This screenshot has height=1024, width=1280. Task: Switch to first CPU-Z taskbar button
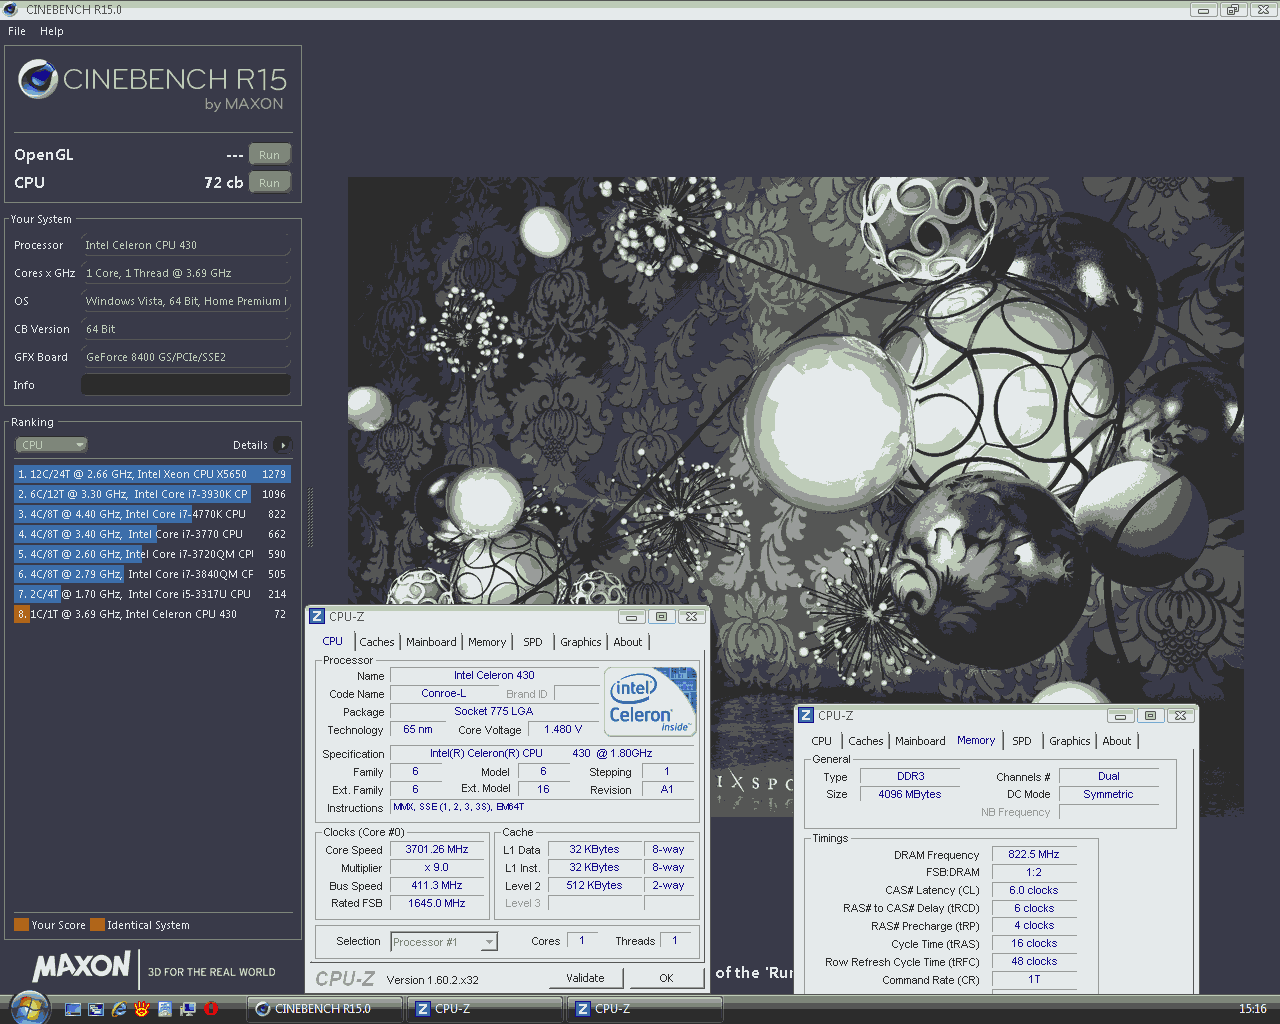click(x=484, y=1009)
